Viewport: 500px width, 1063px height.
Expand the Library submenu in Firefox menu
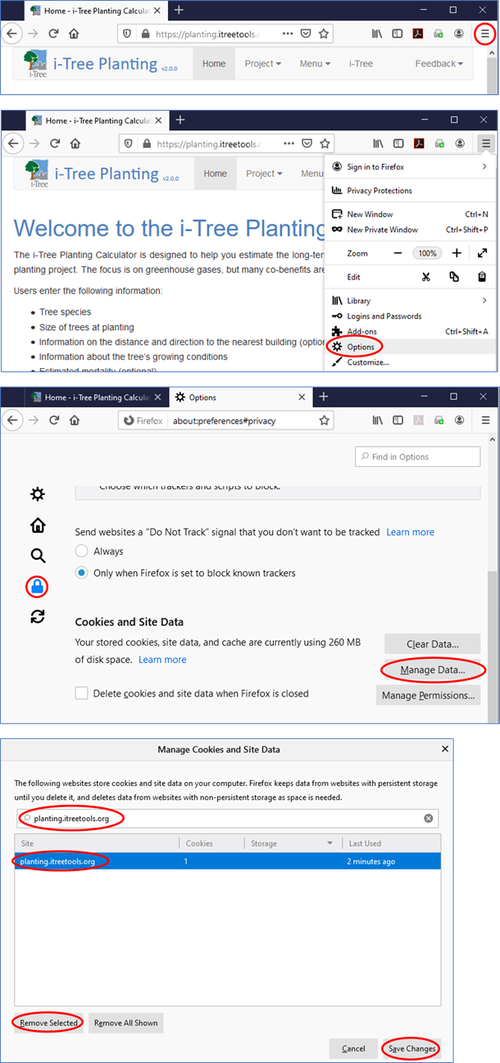(484, 300)
